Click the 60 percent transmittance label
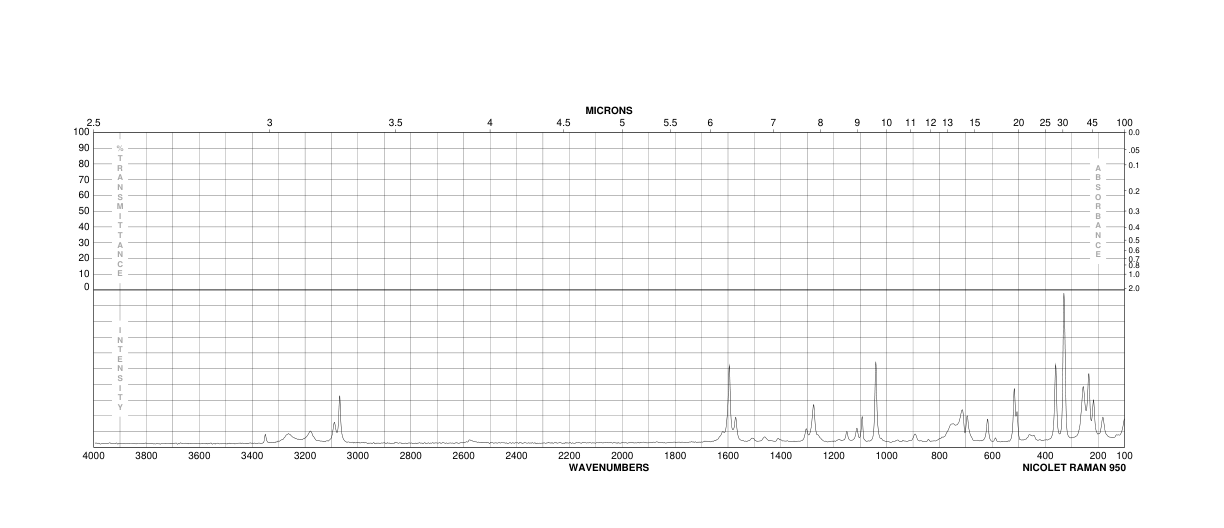1224x528 pixels. 84,195
